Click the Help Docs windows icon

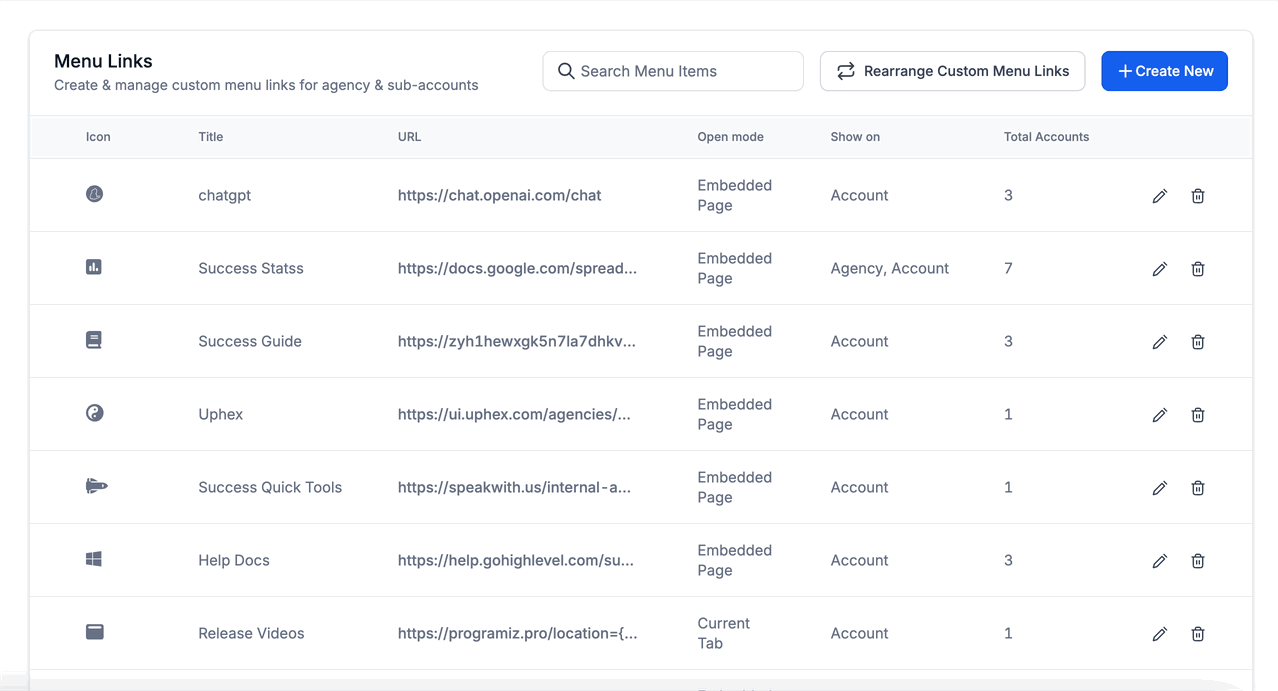pos(94,559)
